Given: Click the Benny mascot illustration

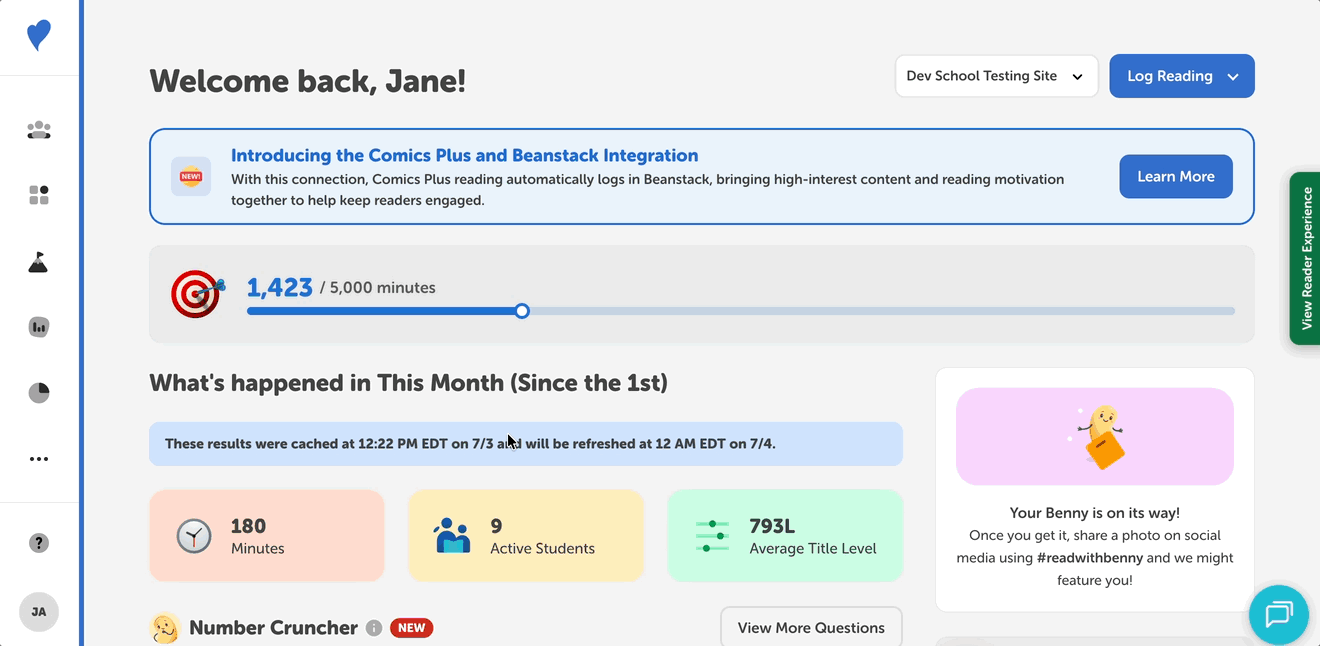Looking at the screenshot, I should pos(1096,436).
